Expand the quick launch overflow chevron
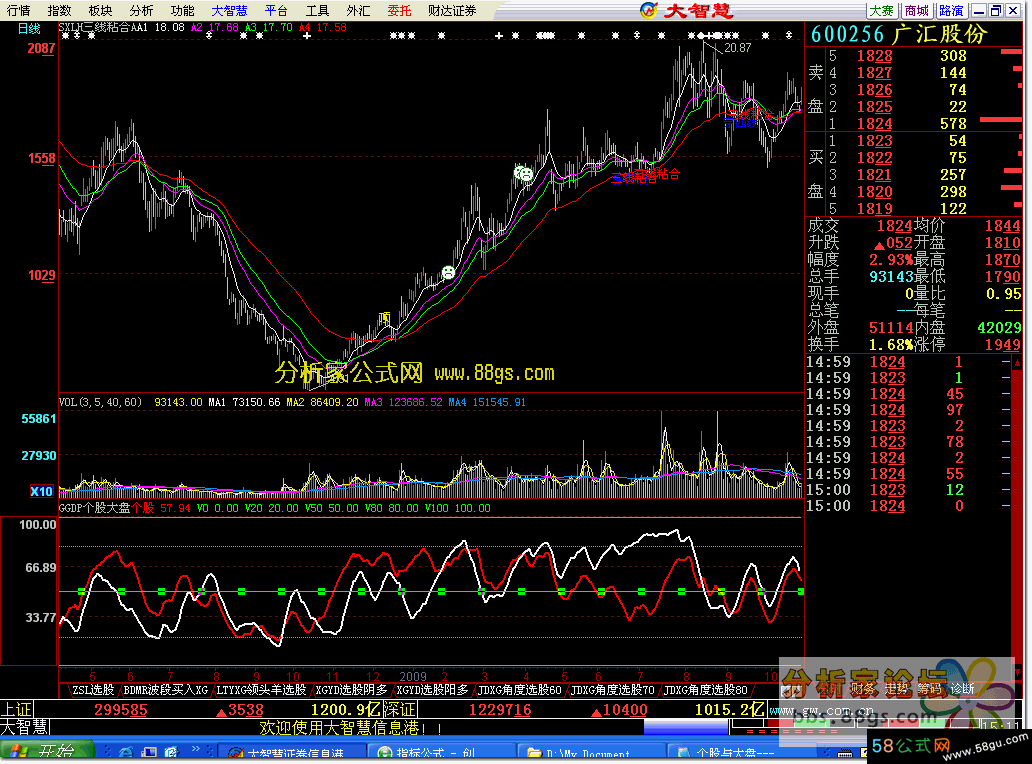Screen dimensions: 1032x764 pos(195,749)
